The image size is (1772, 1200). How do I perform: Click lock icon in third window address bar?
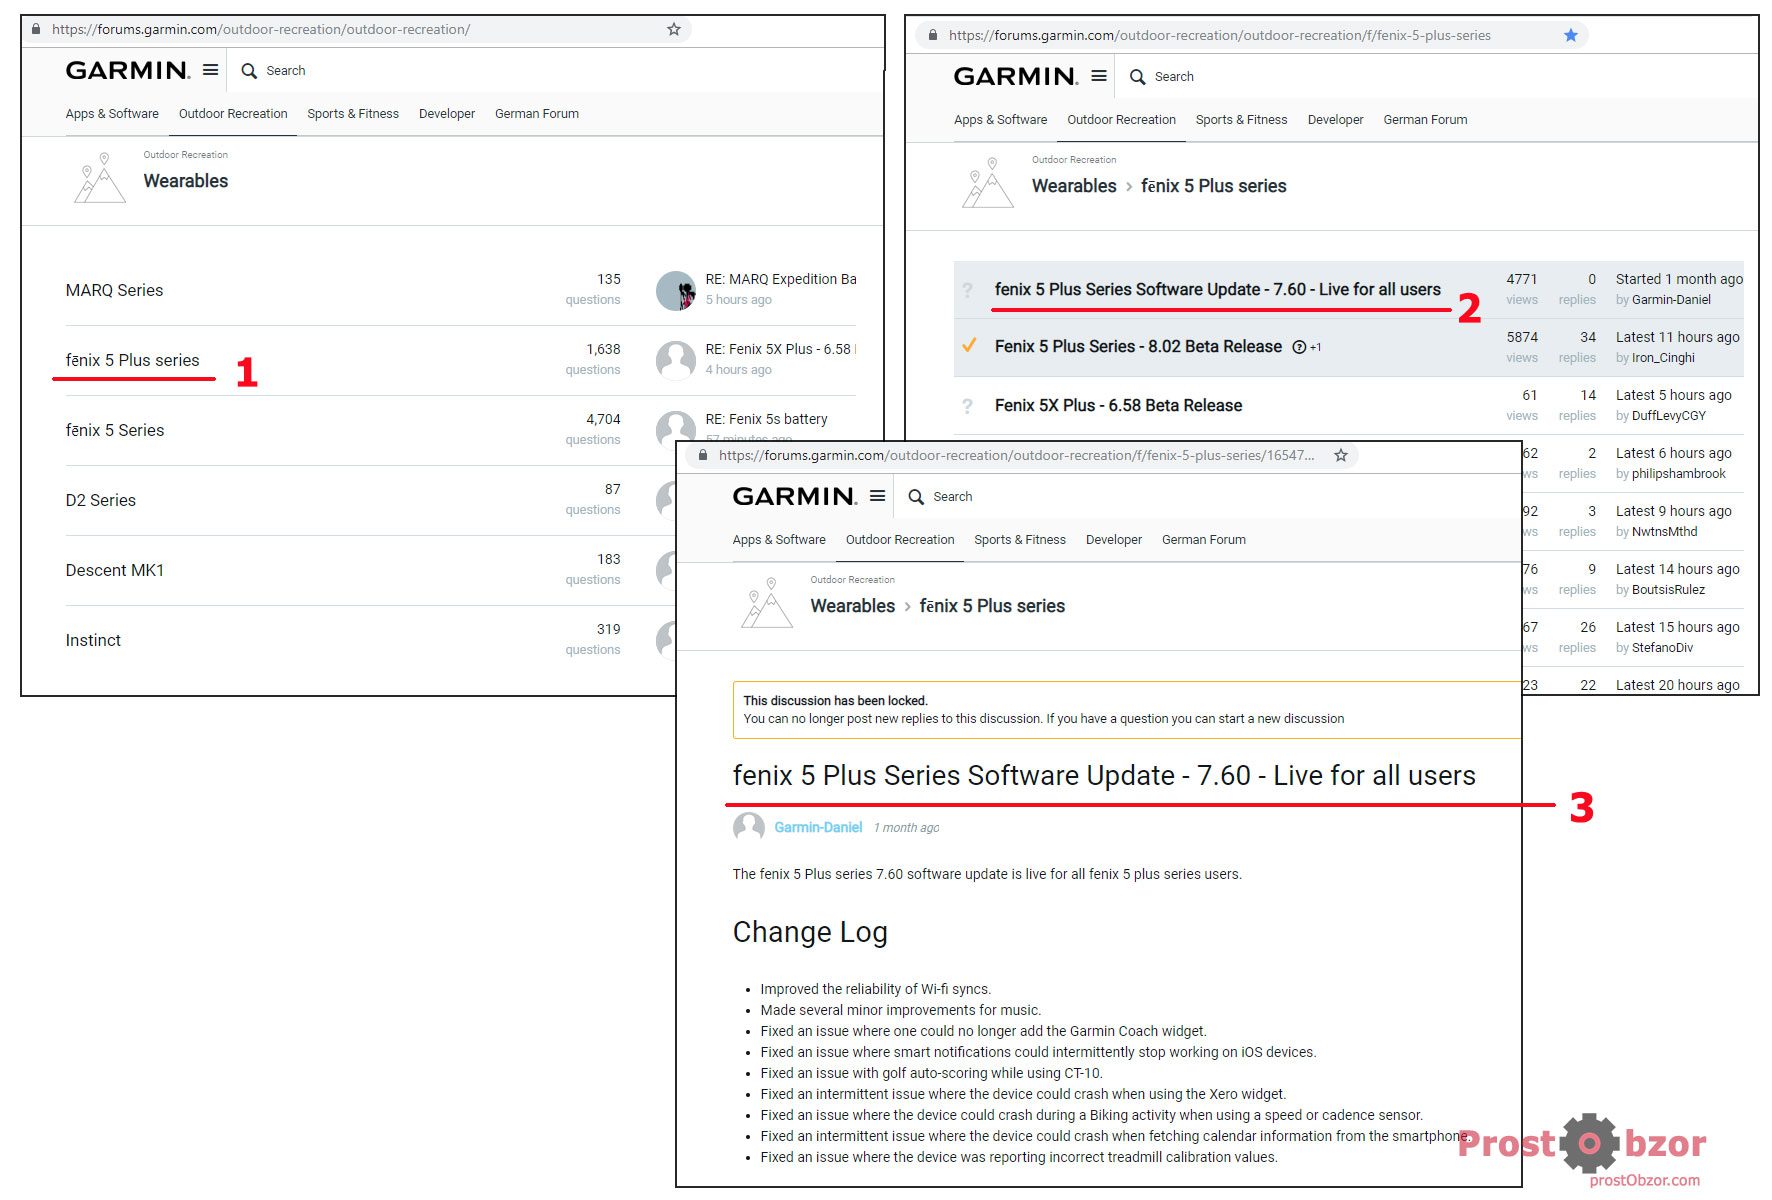click(703, 455)
